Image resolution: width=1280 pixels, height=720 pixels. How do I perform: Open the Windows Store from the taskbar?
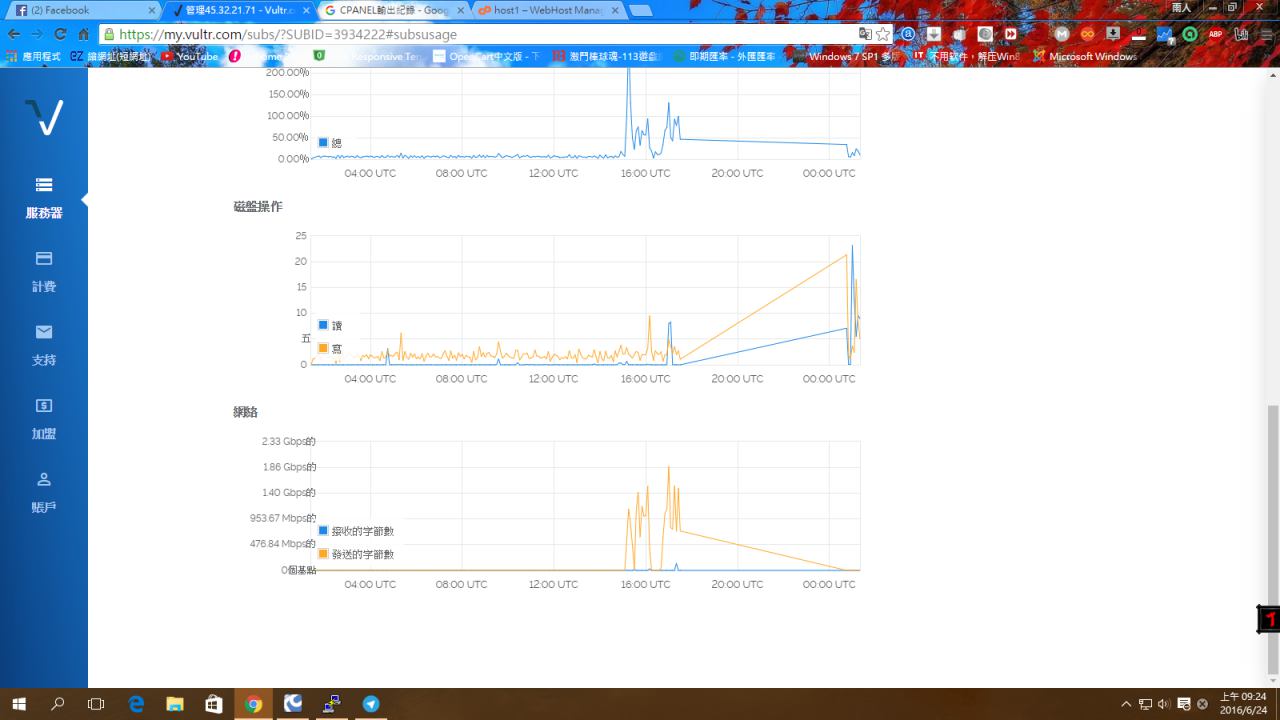pyautogui.click(x=214, y=704)
